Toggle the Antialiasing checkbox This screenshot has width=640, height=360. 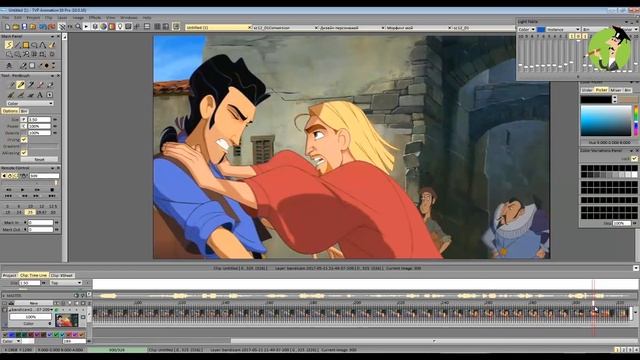click(x=24, y=153)
